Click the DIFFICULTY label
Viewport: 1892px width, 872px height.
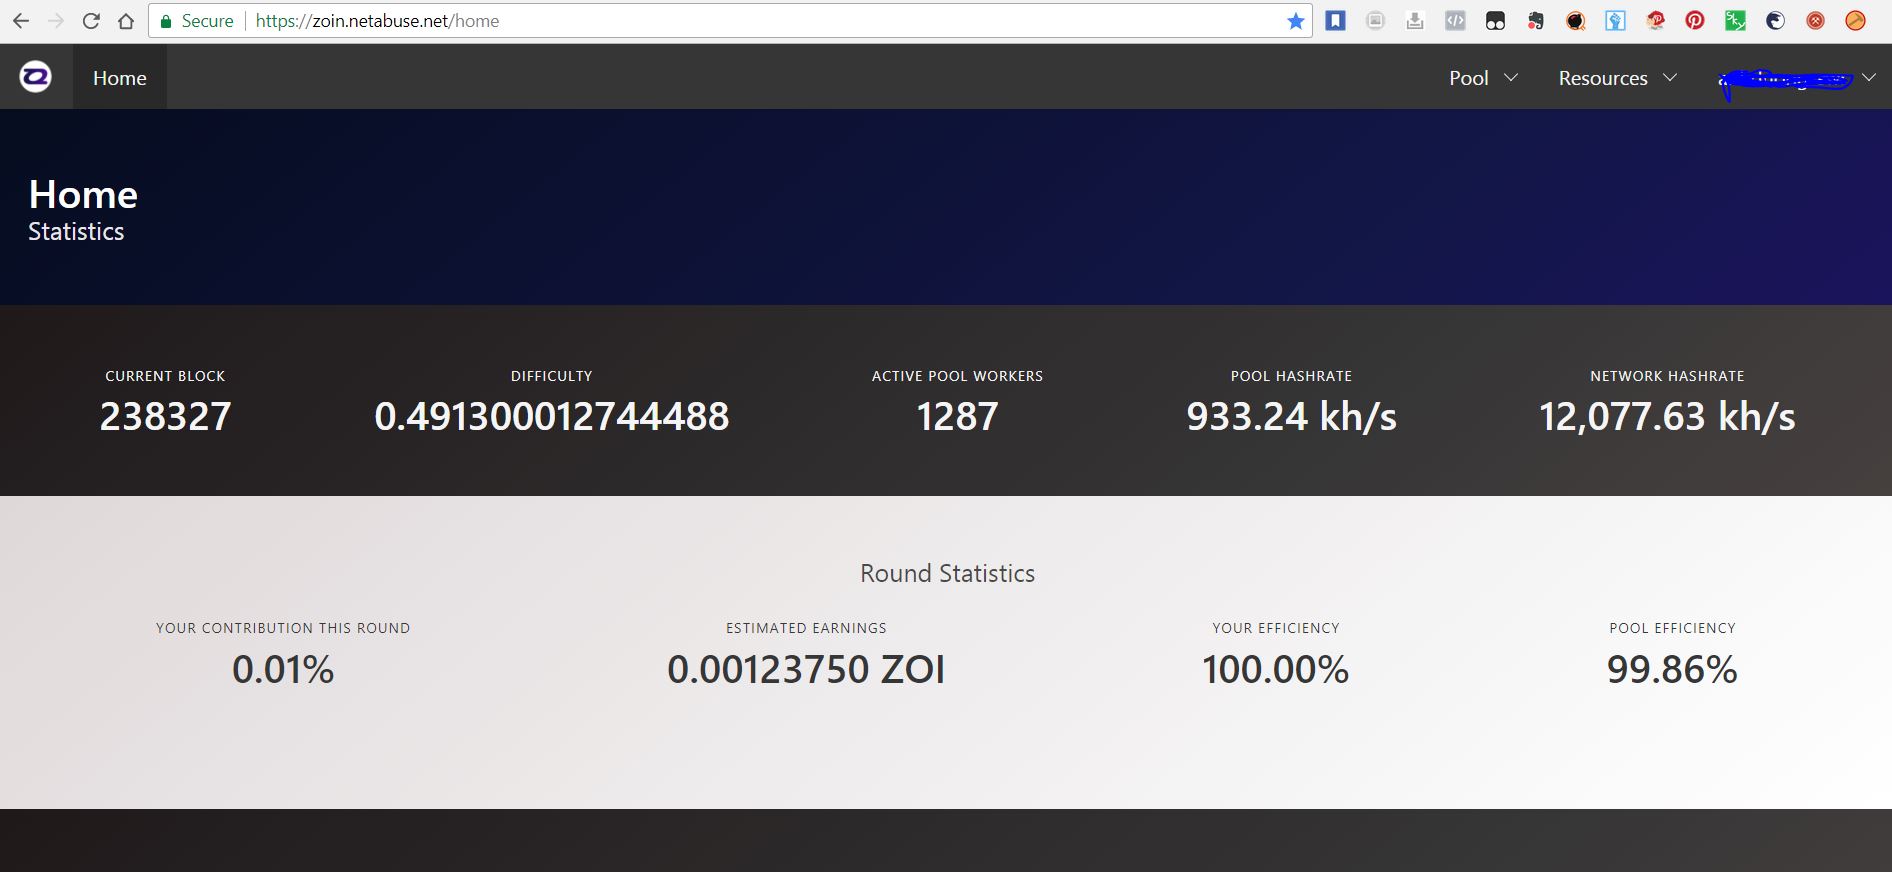click(552, 376)
